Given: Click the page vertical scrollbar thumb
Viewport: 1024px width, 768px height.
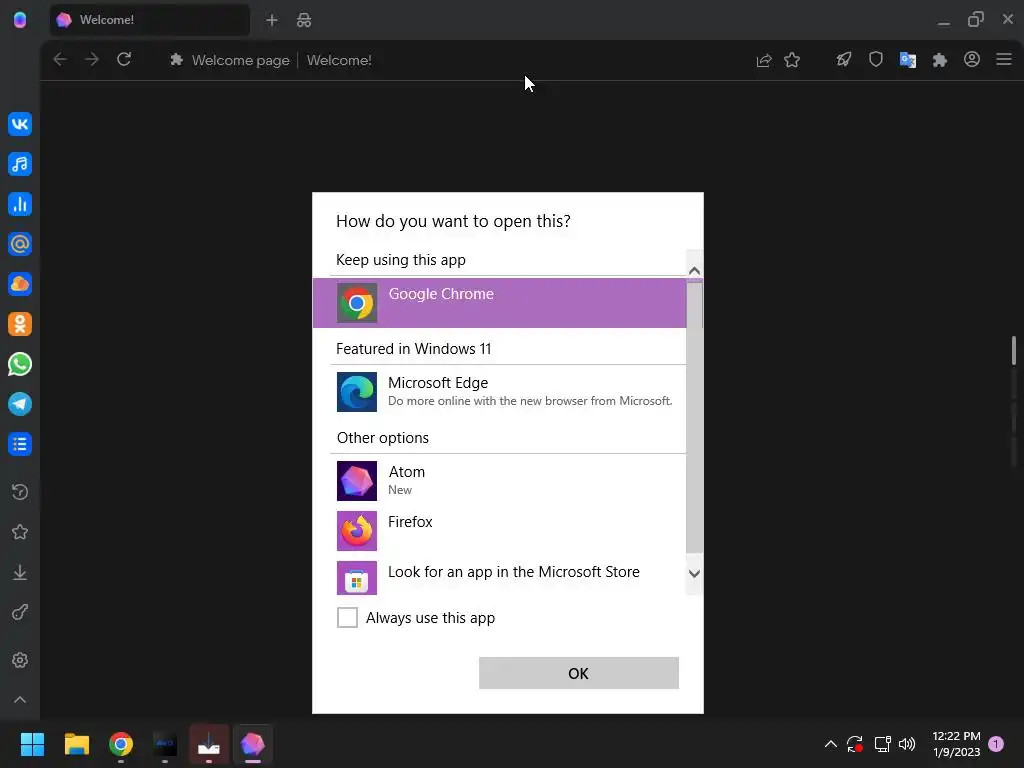Looking at the screenshot, I should [1014, 351].
